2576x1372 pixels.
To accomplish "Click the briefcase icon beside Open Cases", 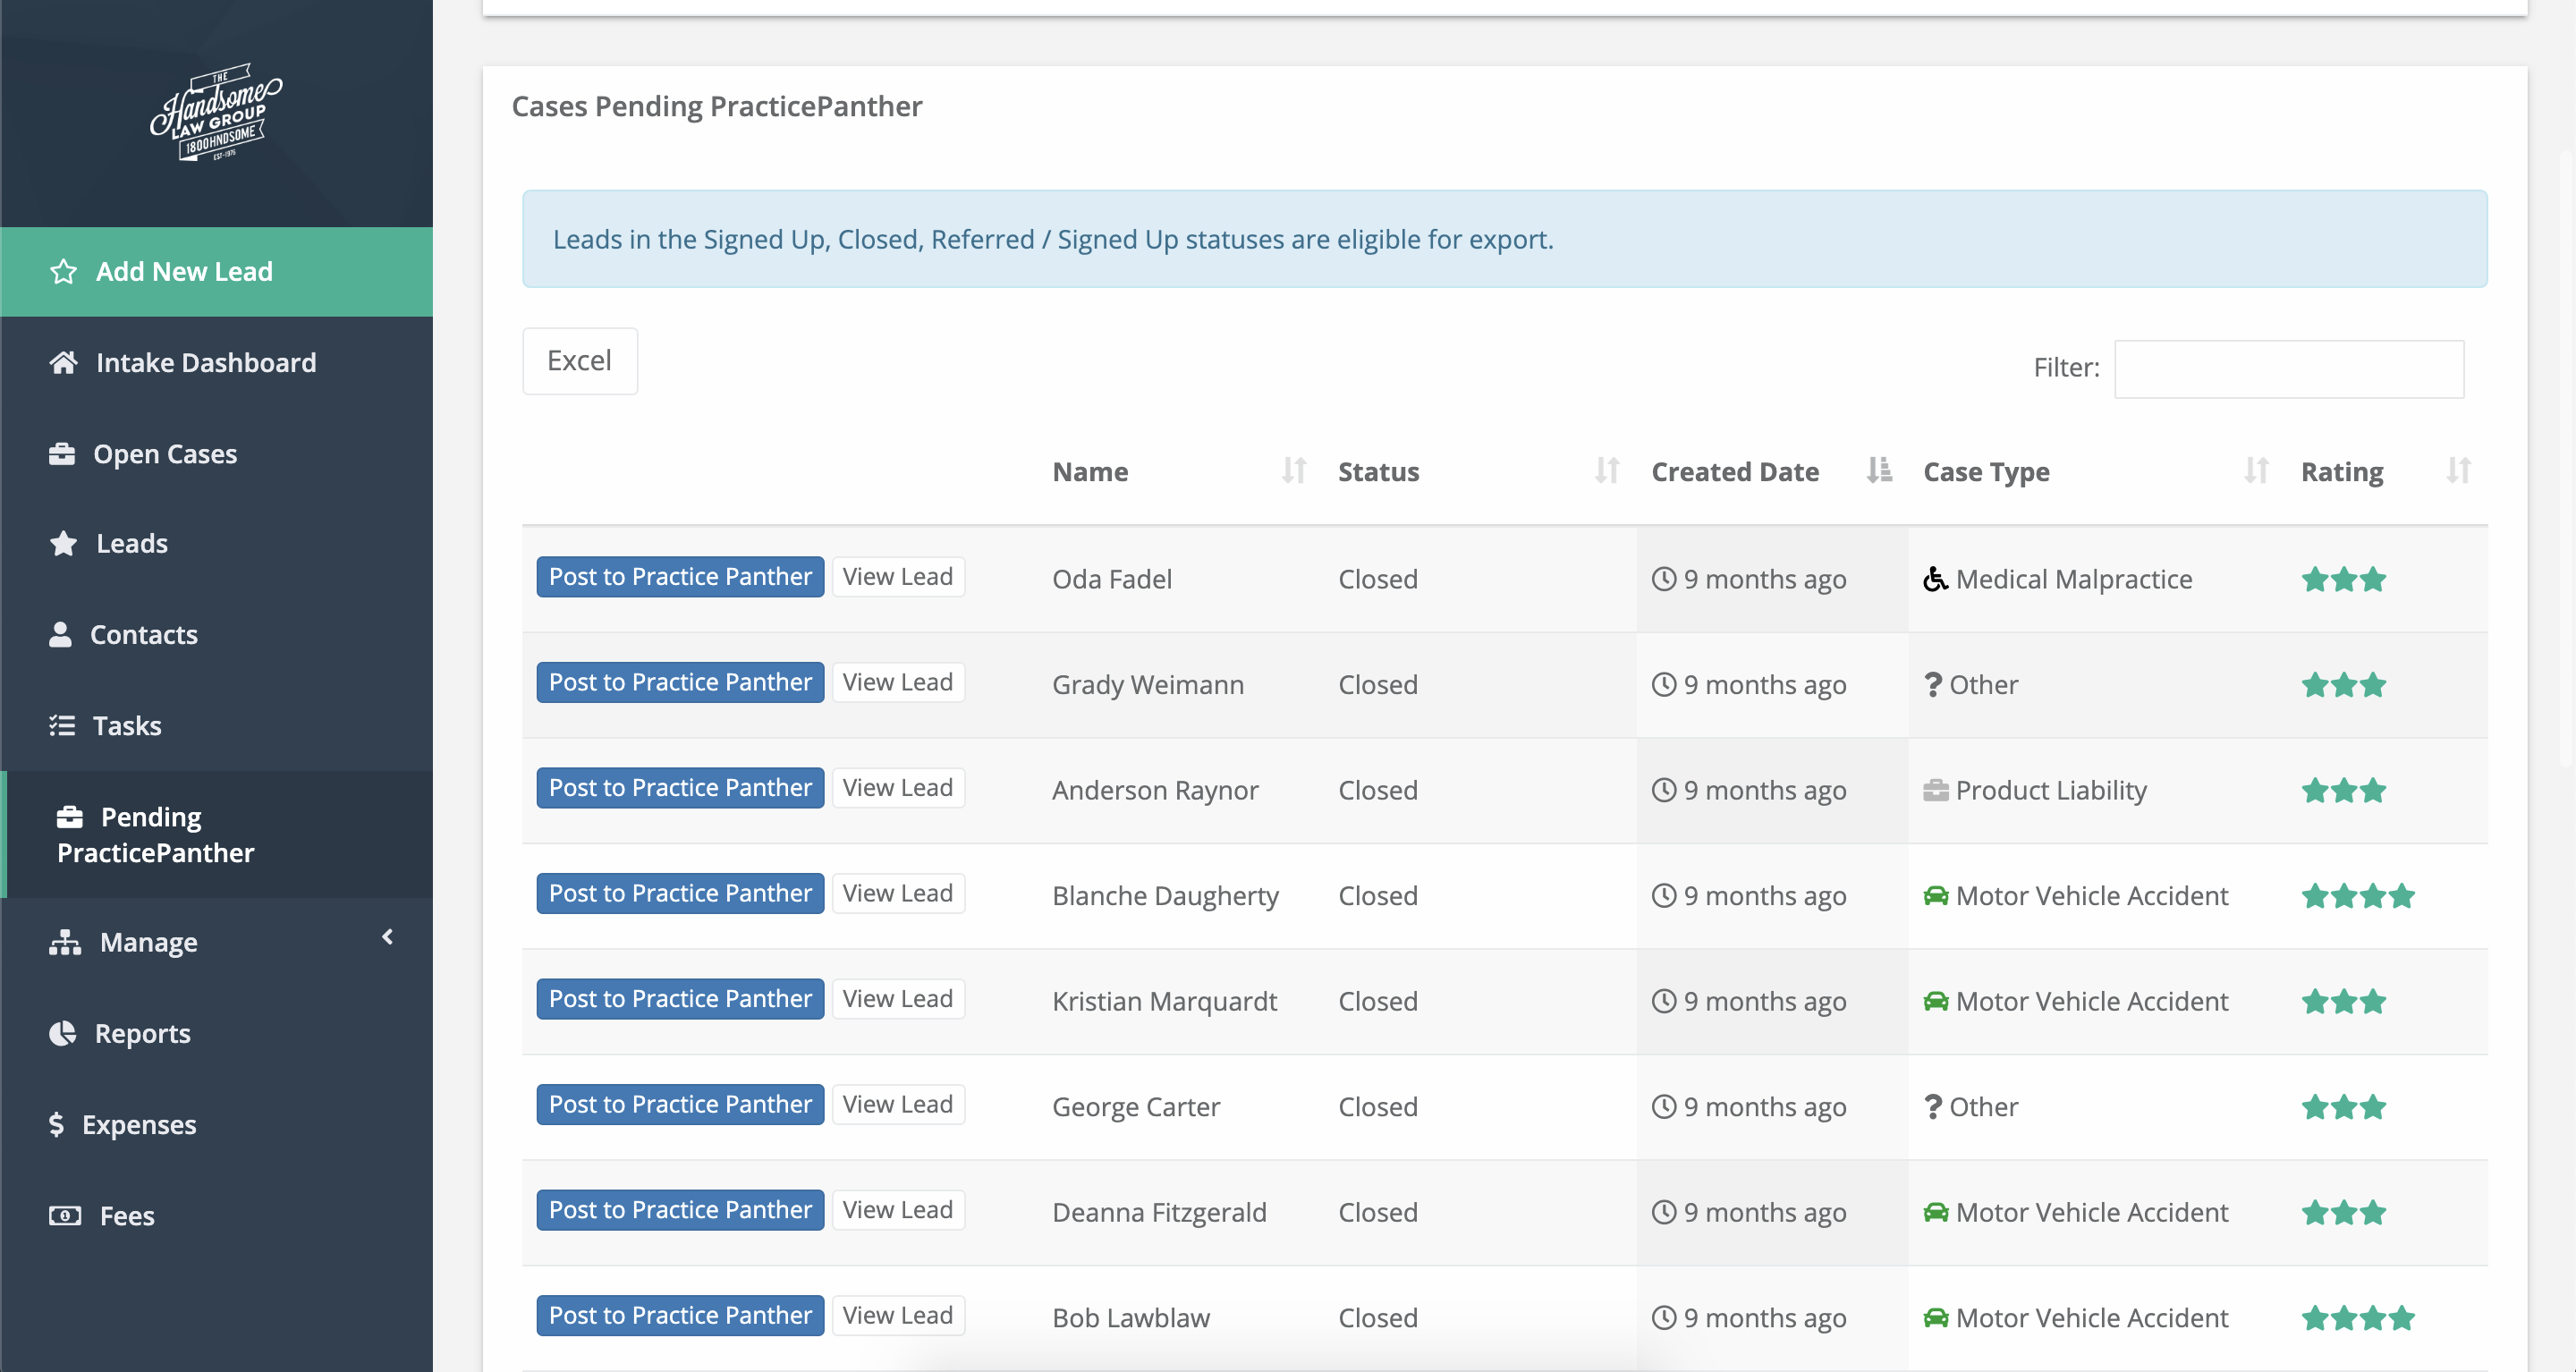I will tap(62, 454).
